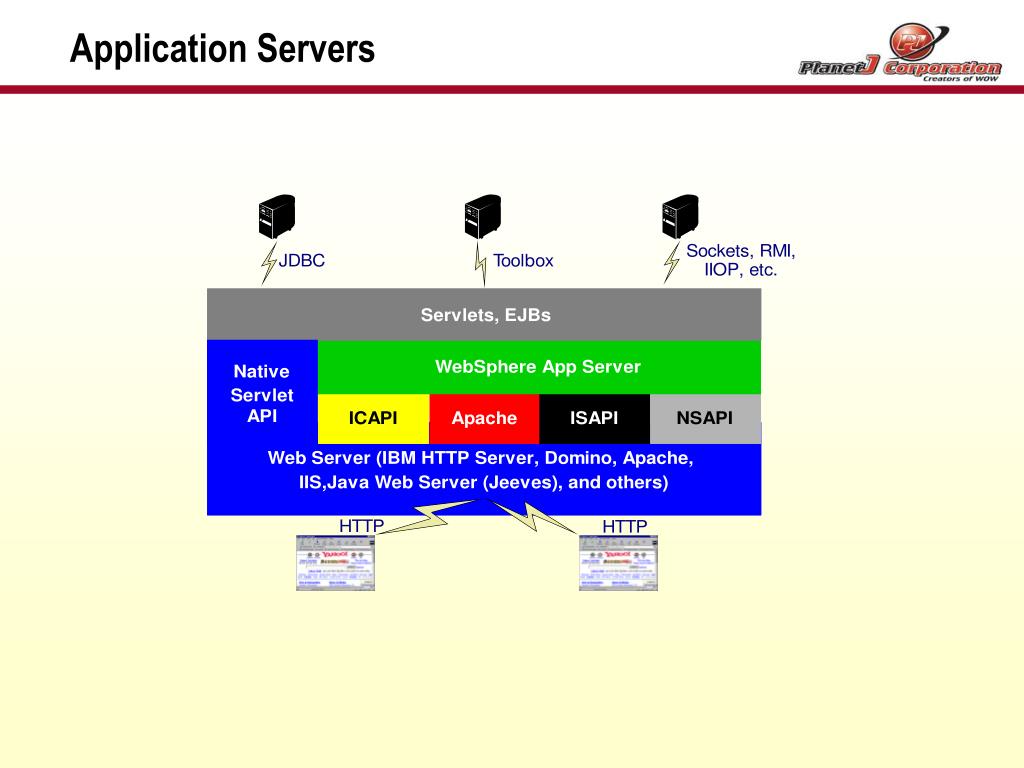Select the browser thumbnail under left HTTP
This screenshot has width=1024, height=768.
(336, 563)
